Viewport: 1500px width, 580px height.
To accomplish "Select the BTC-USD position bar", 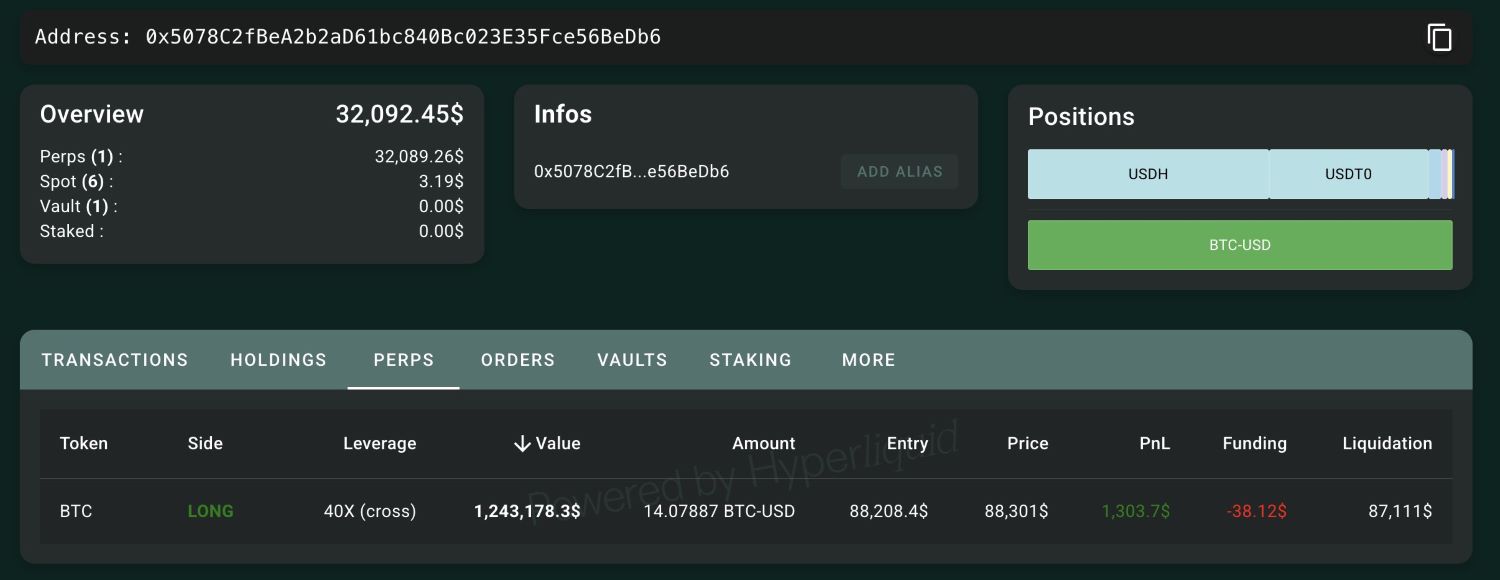I will coord(1240,245).
